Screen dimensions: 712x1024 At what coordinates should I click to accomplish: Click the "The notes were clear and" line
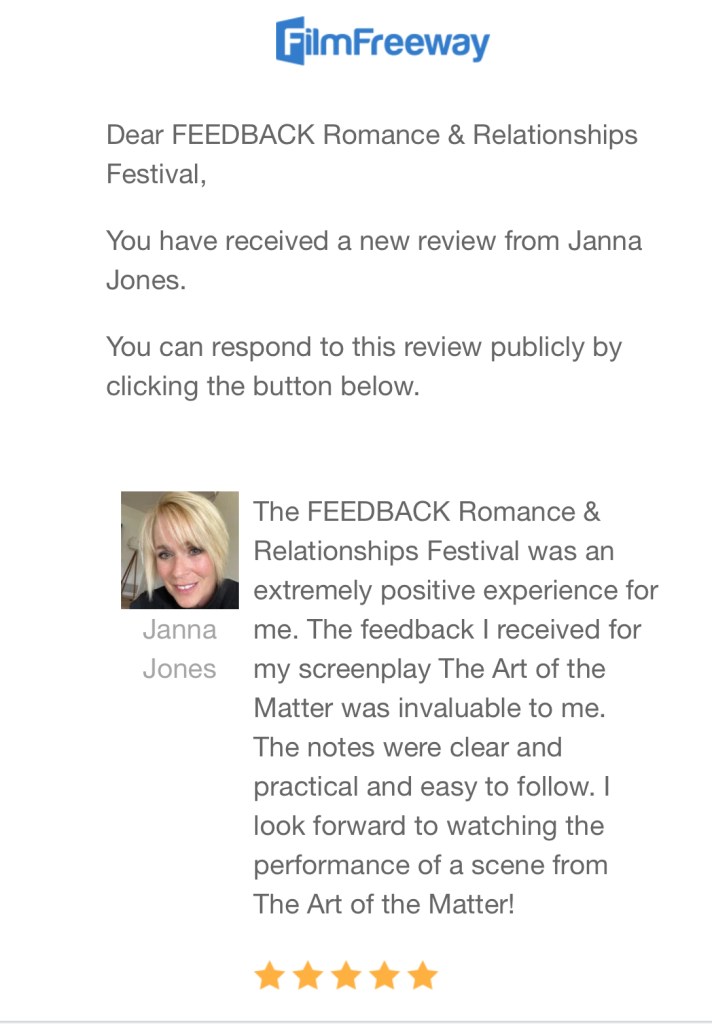(x=408, y=747)
